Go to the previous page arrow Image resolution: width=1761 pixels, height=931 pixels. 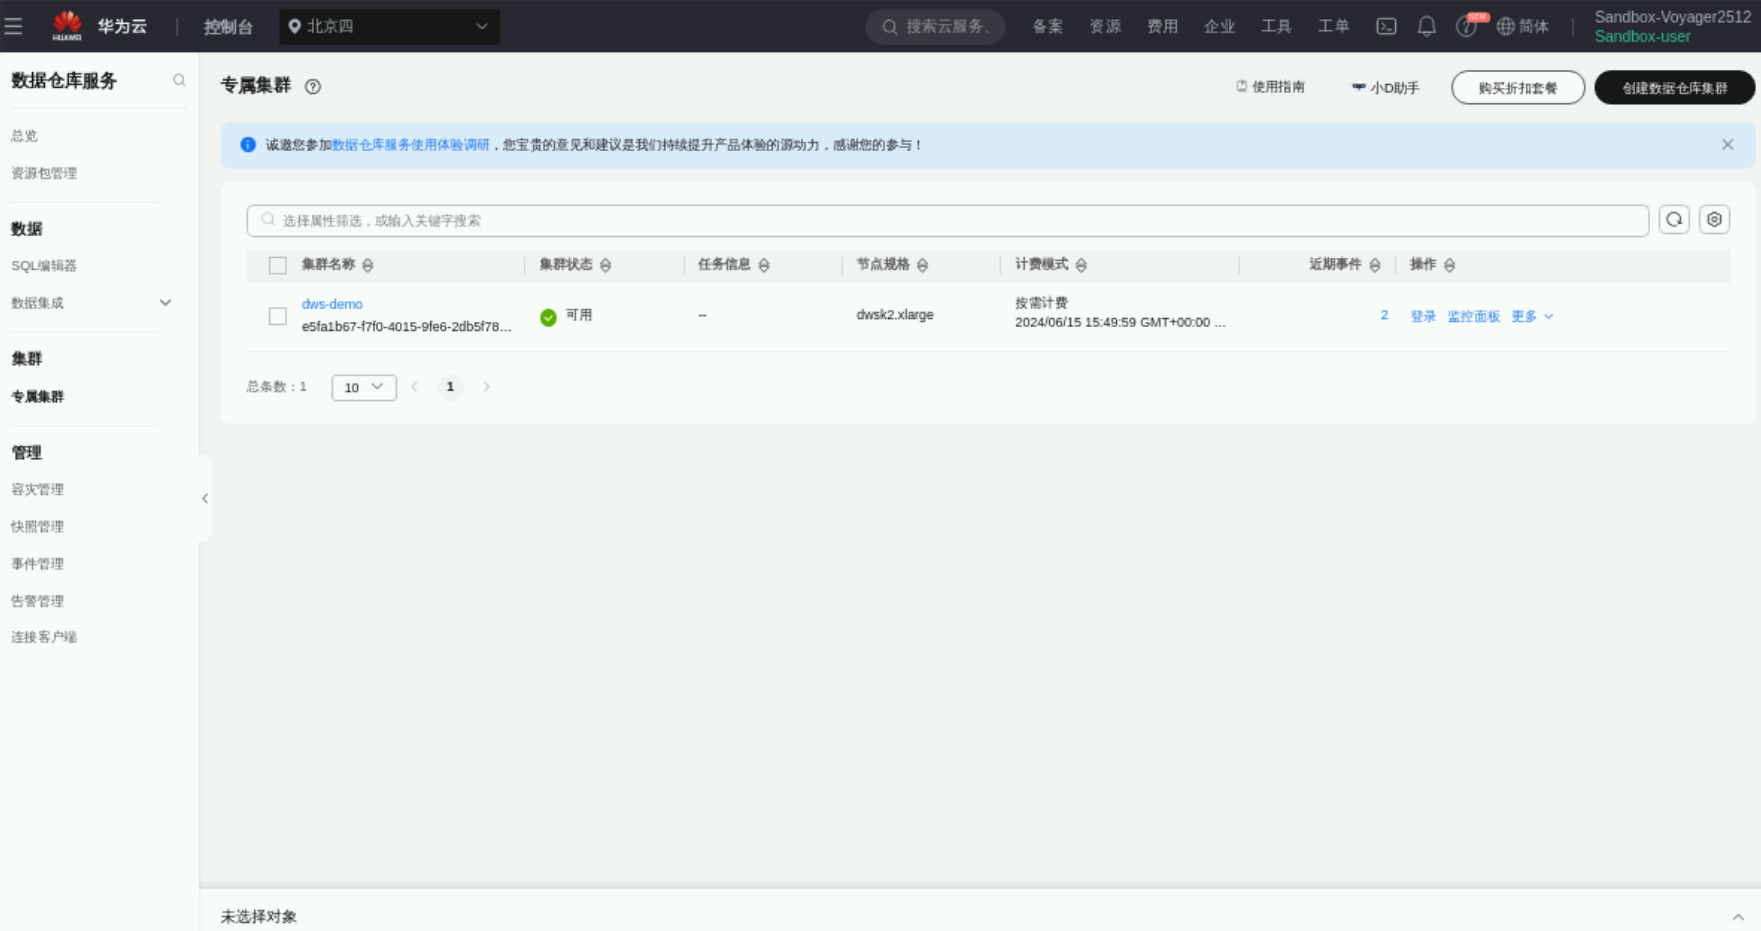coord(414,387)
